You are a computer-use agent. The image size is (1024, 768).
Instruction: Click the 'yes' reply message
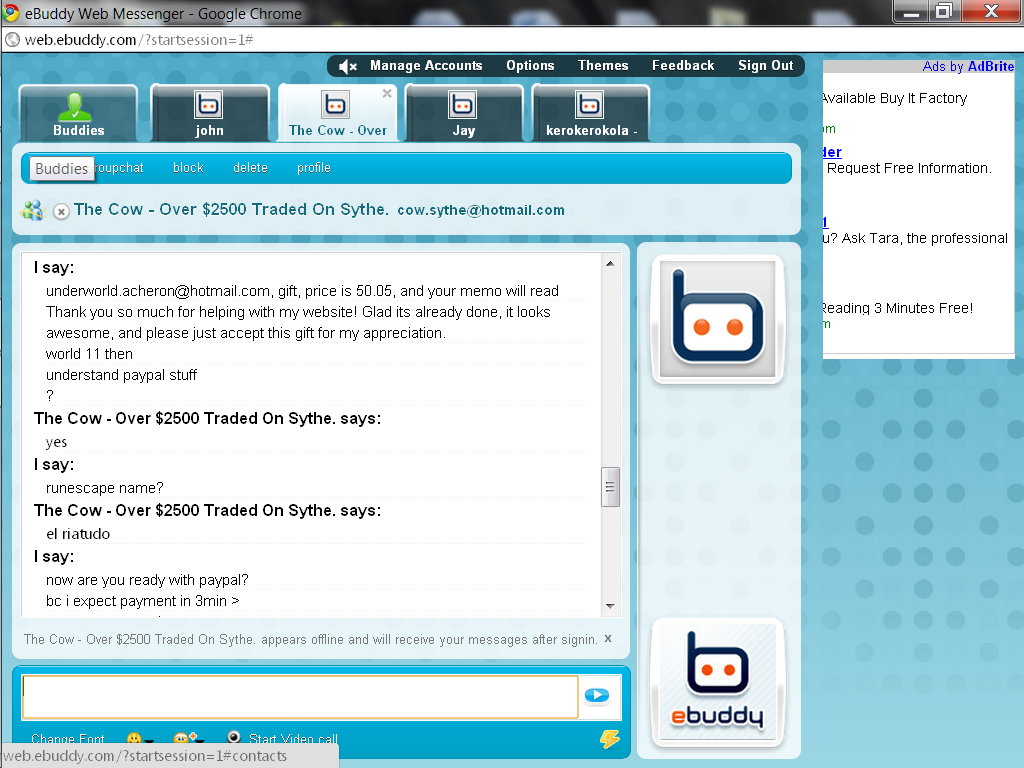click(56, 442)
